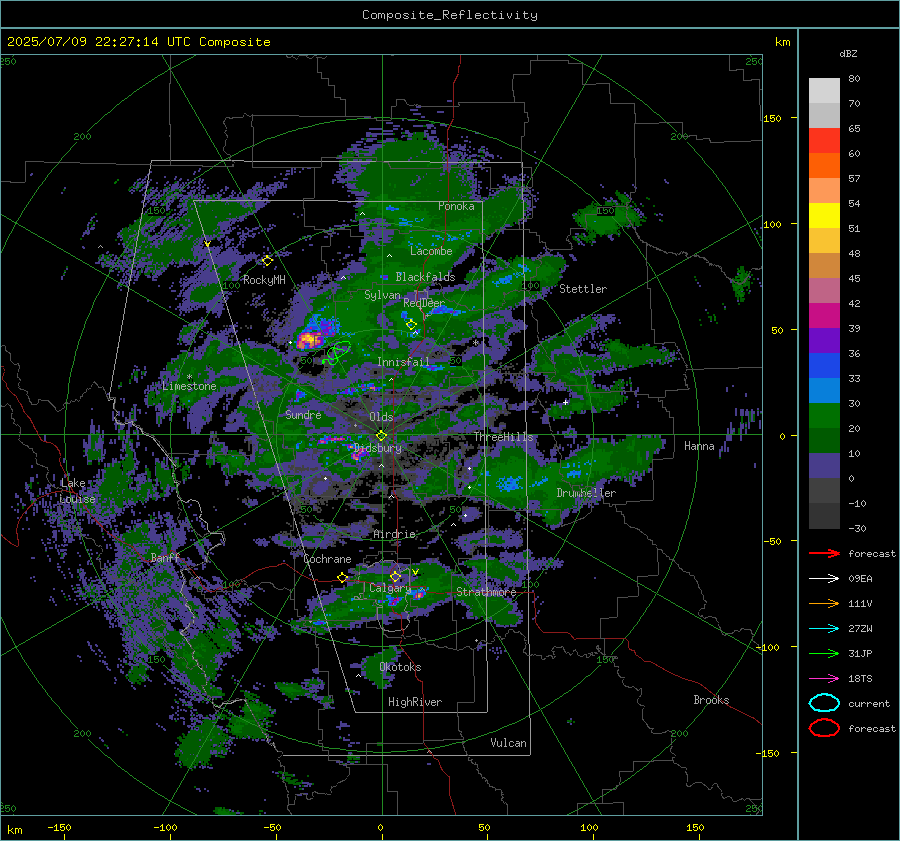
Task: Click the RedDeer city label
Action: tap(424, 303)
